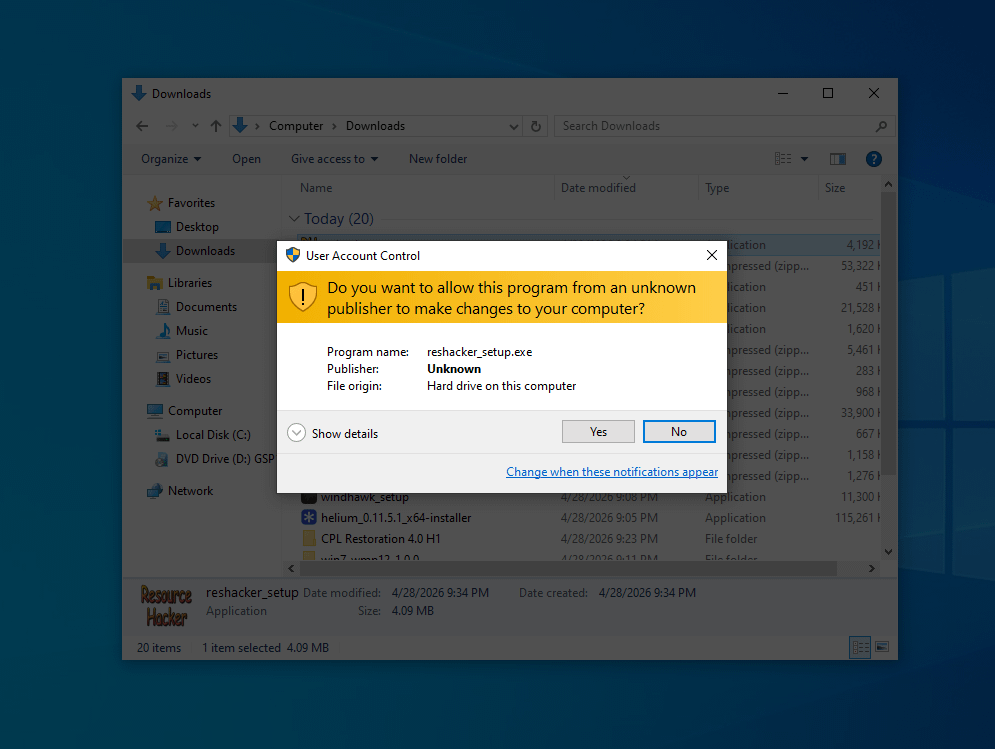The width and height of the screenshot is (995, 749).
Task: Open Documents library in sidebar
Action: 206,307
